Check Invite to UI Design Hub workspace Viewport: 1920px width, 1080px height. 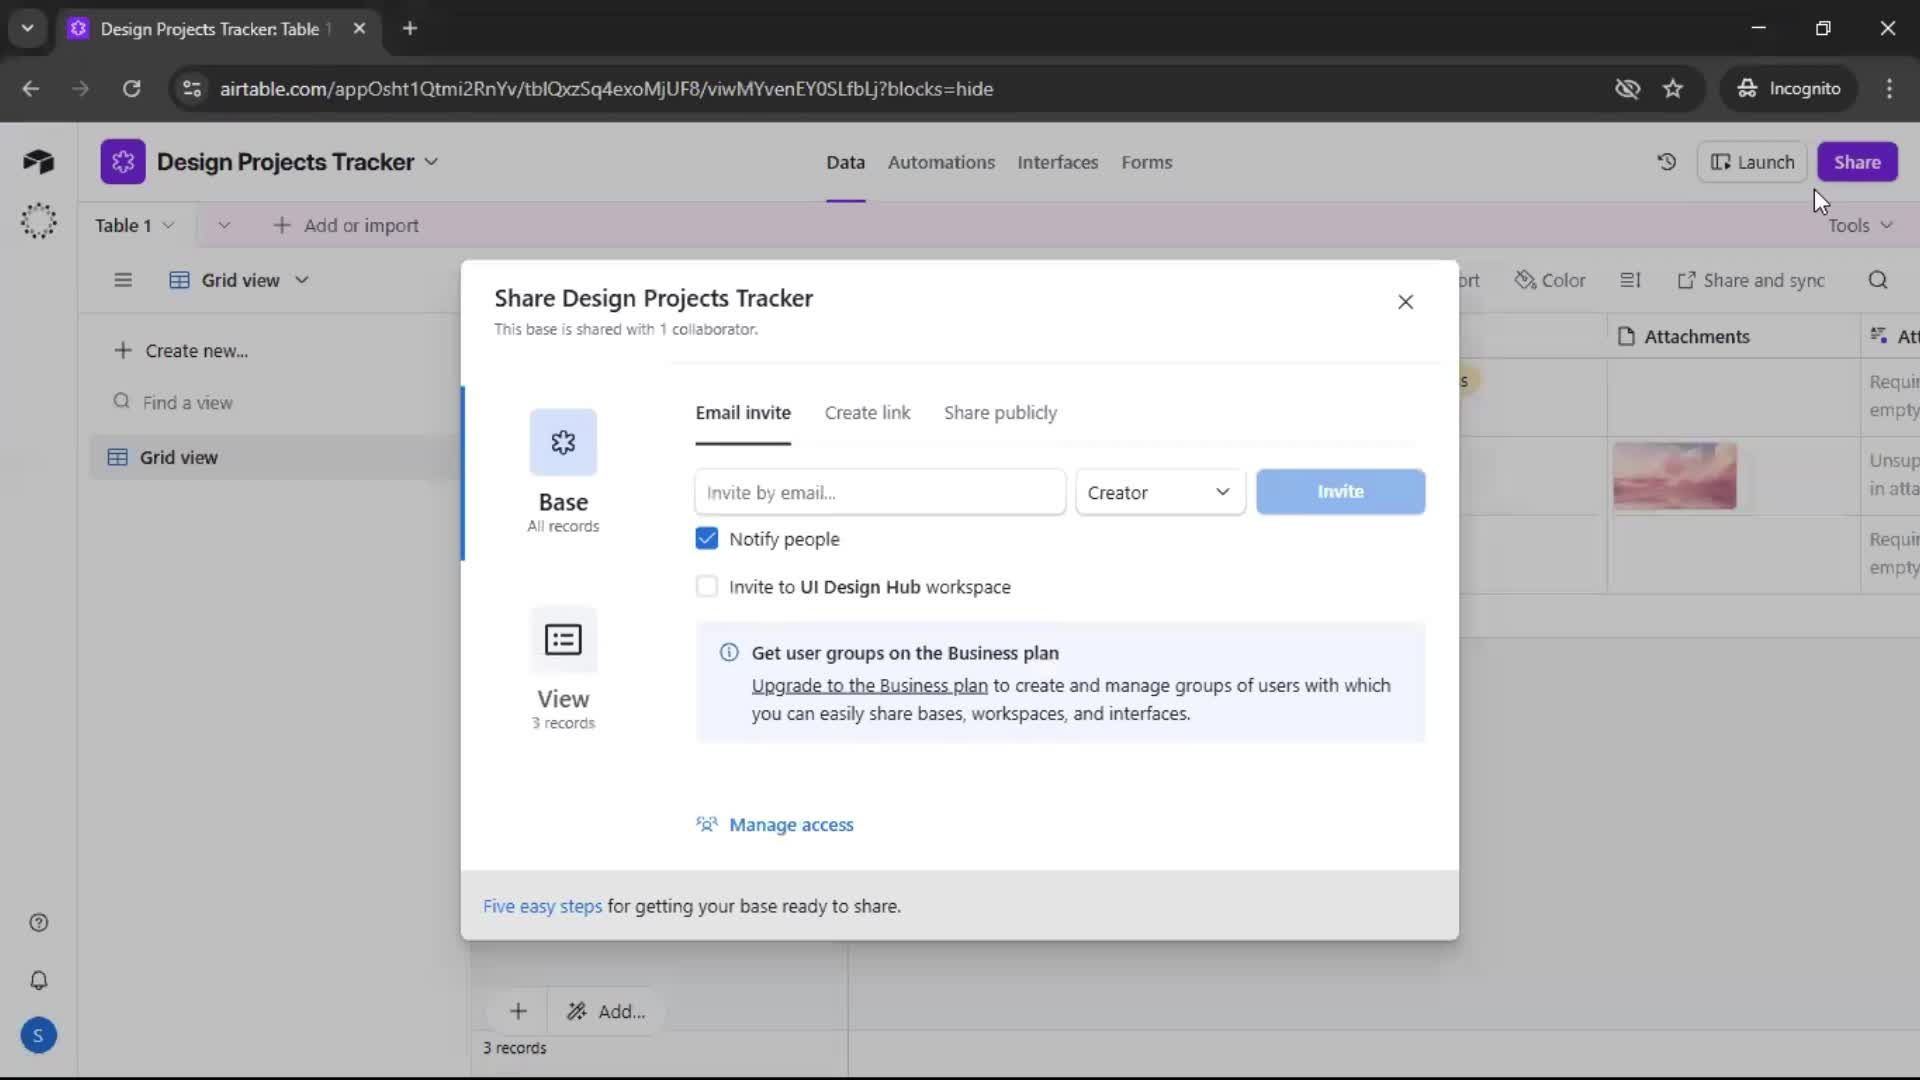pyautogui.click(x=707, y=587)
